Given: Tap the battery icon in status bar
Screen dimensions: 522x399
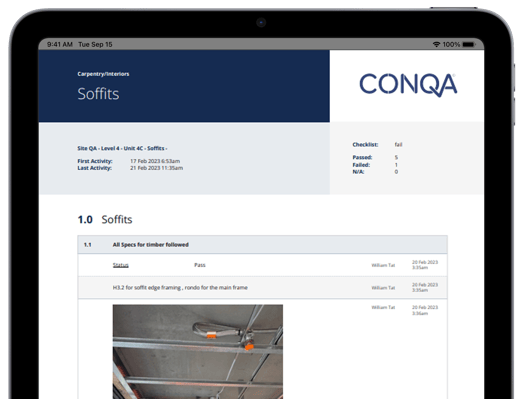Looking at the screenshot, I should (469, 44).
